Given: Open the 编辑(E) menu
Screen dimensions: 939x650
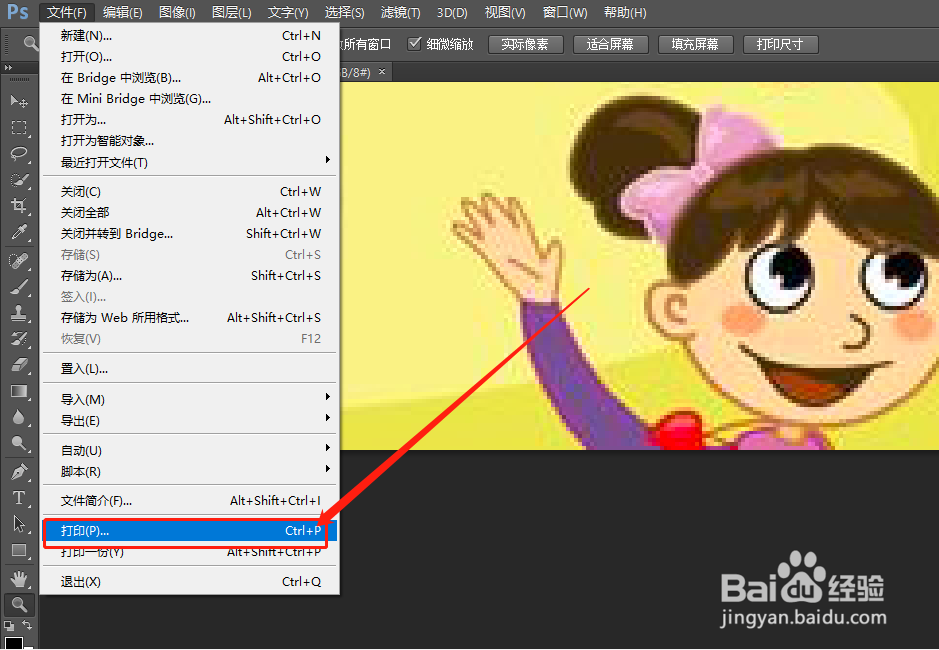Looking at the screenshot, I should click(122, 12).
